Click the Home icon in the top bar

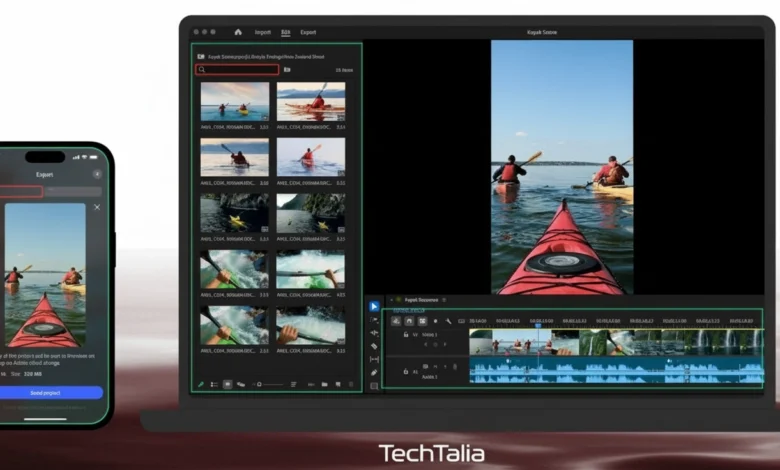238,32
